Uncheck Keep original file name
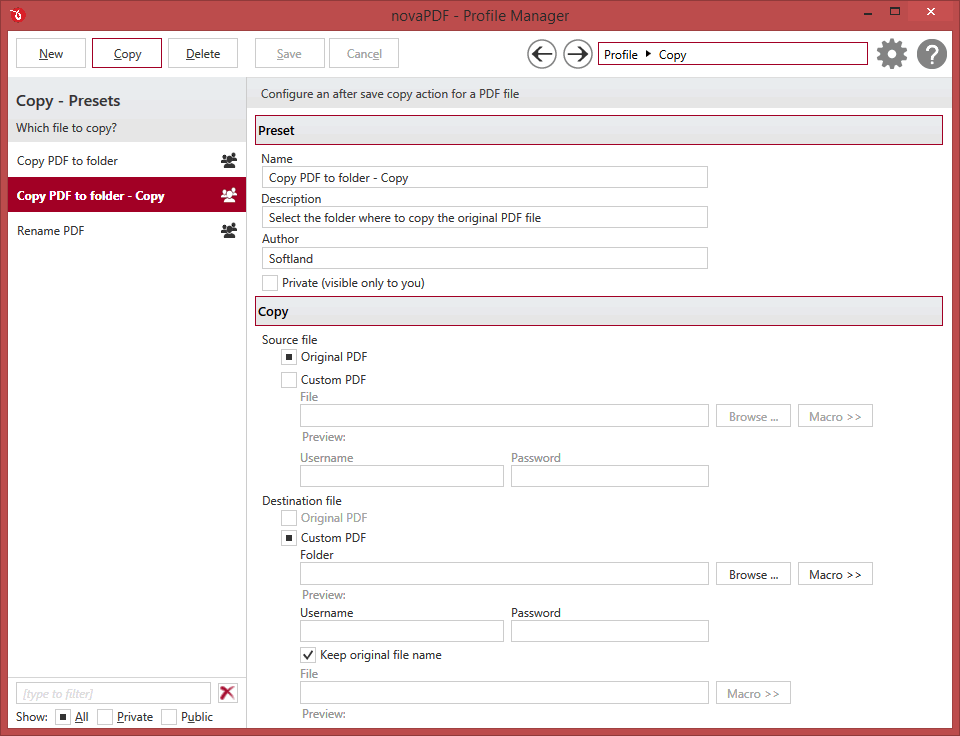960x736 pixels. pos(308,655)
